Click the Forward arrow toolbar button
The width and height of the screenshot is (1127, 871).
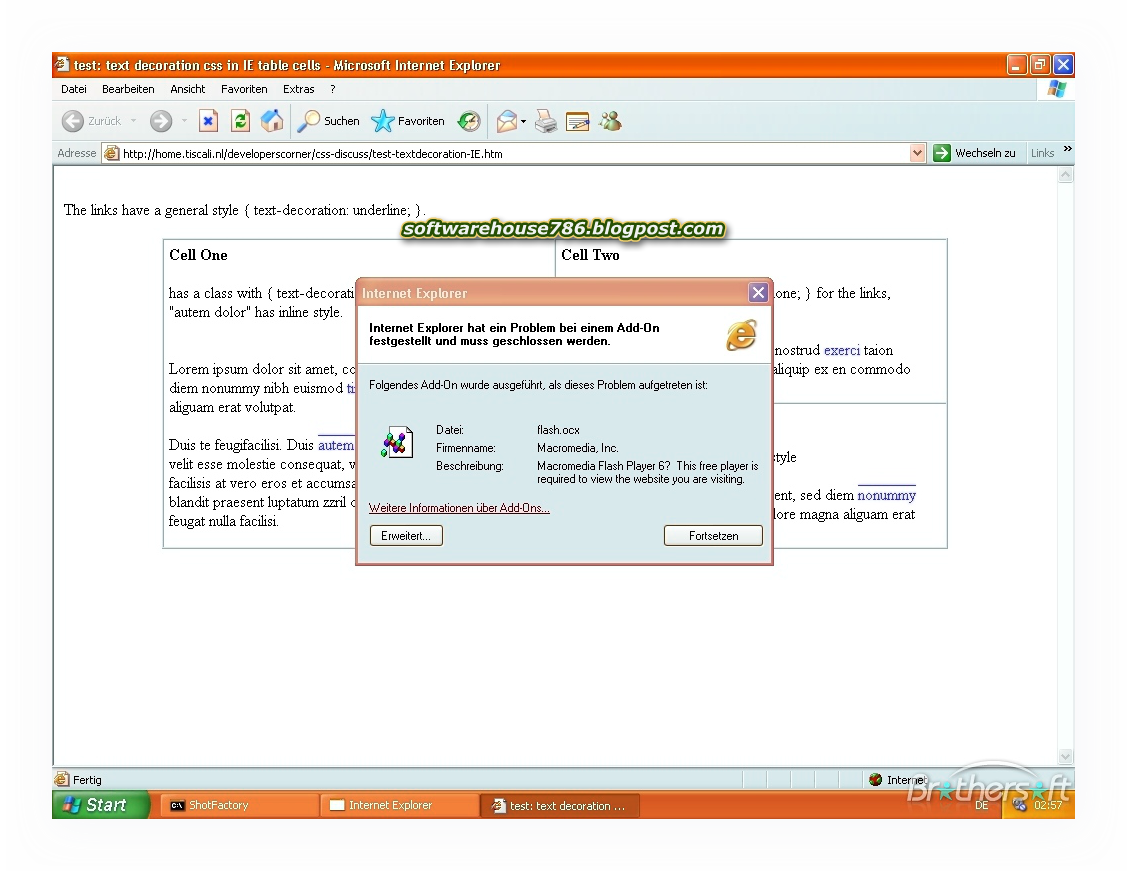click(x=161, y=121)
